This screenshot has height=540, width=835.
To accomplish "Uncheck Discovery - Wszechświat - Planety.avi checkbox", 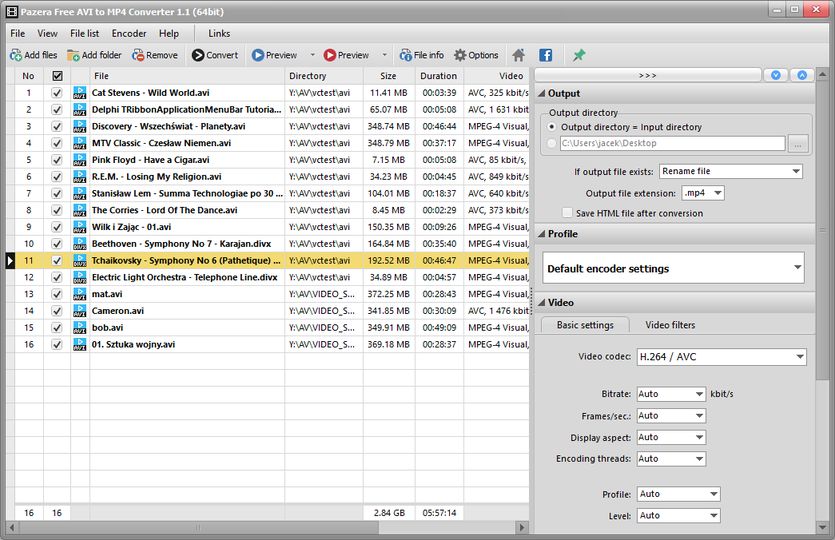I will click(x=56, y=127).
